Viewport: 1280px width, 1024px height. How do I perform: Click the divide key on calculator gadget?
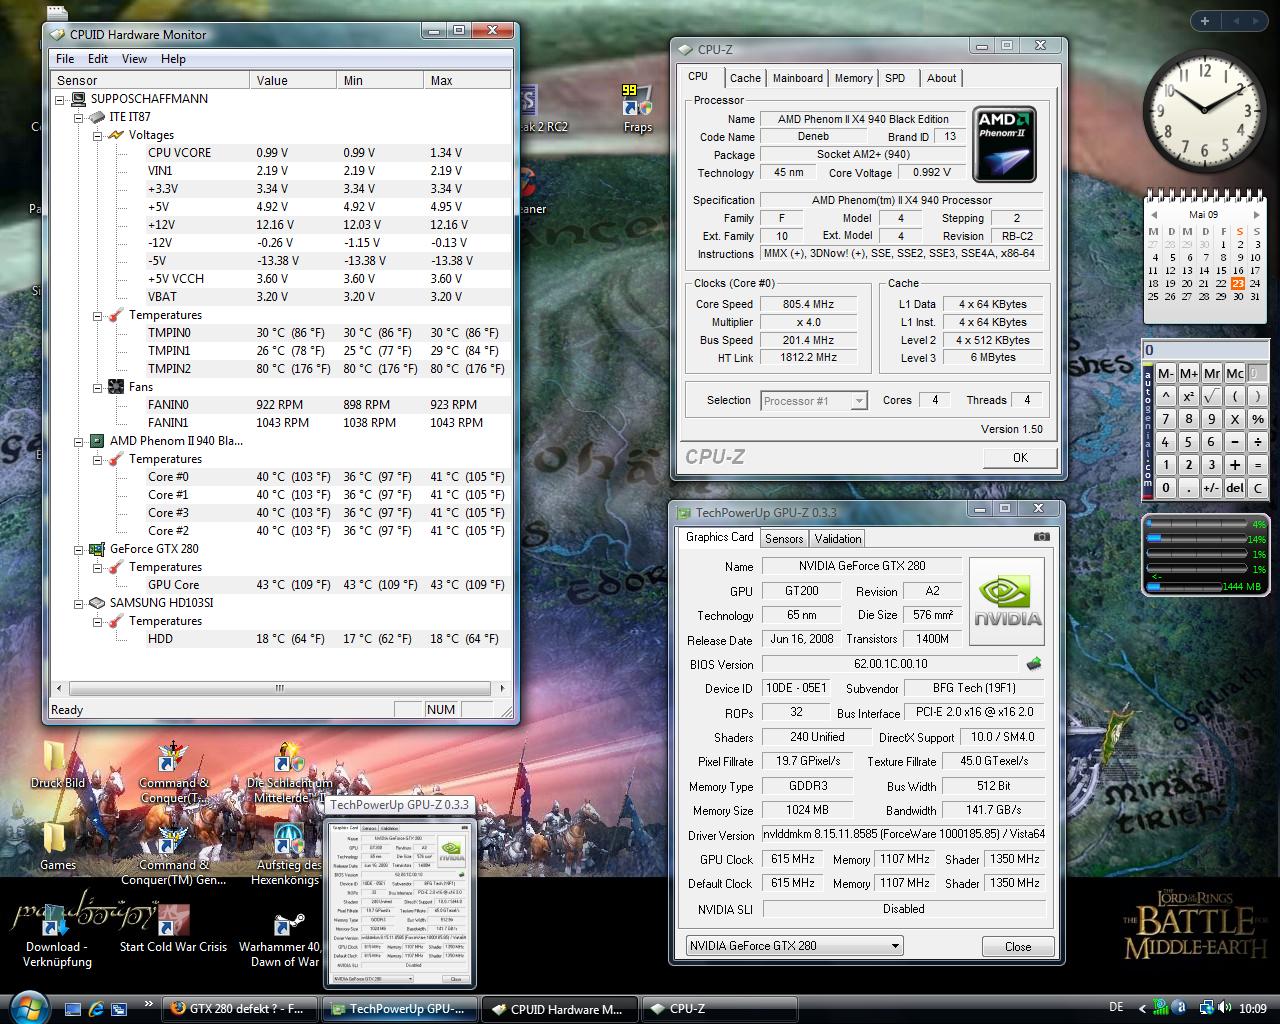(x=1257, y=442)
